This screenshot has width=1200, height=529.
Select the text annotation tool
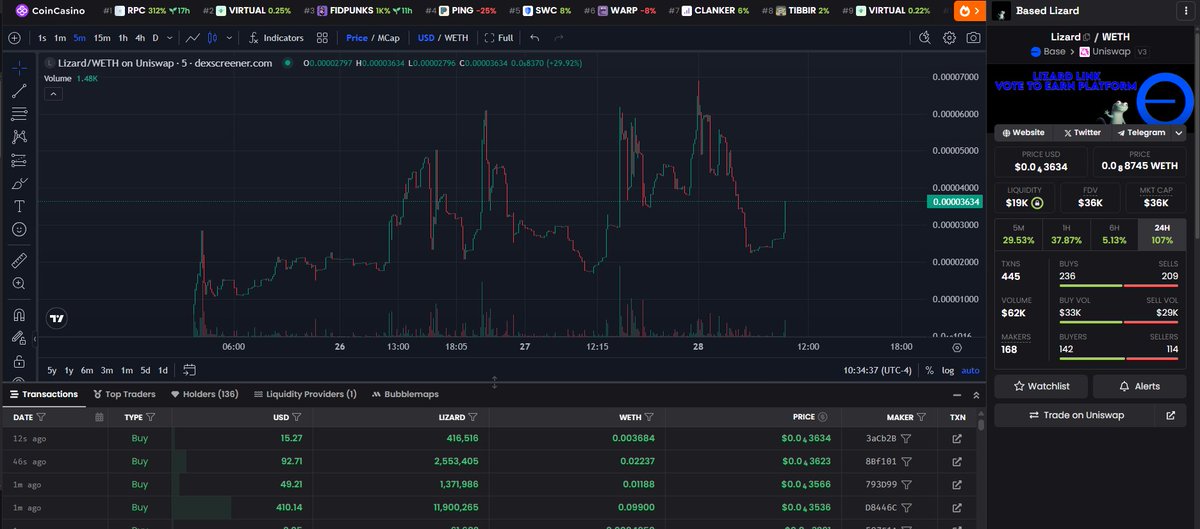19,206
